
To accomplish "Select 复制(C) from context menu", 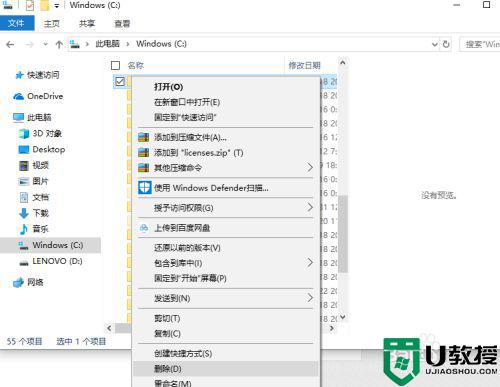I will (225, 333).
